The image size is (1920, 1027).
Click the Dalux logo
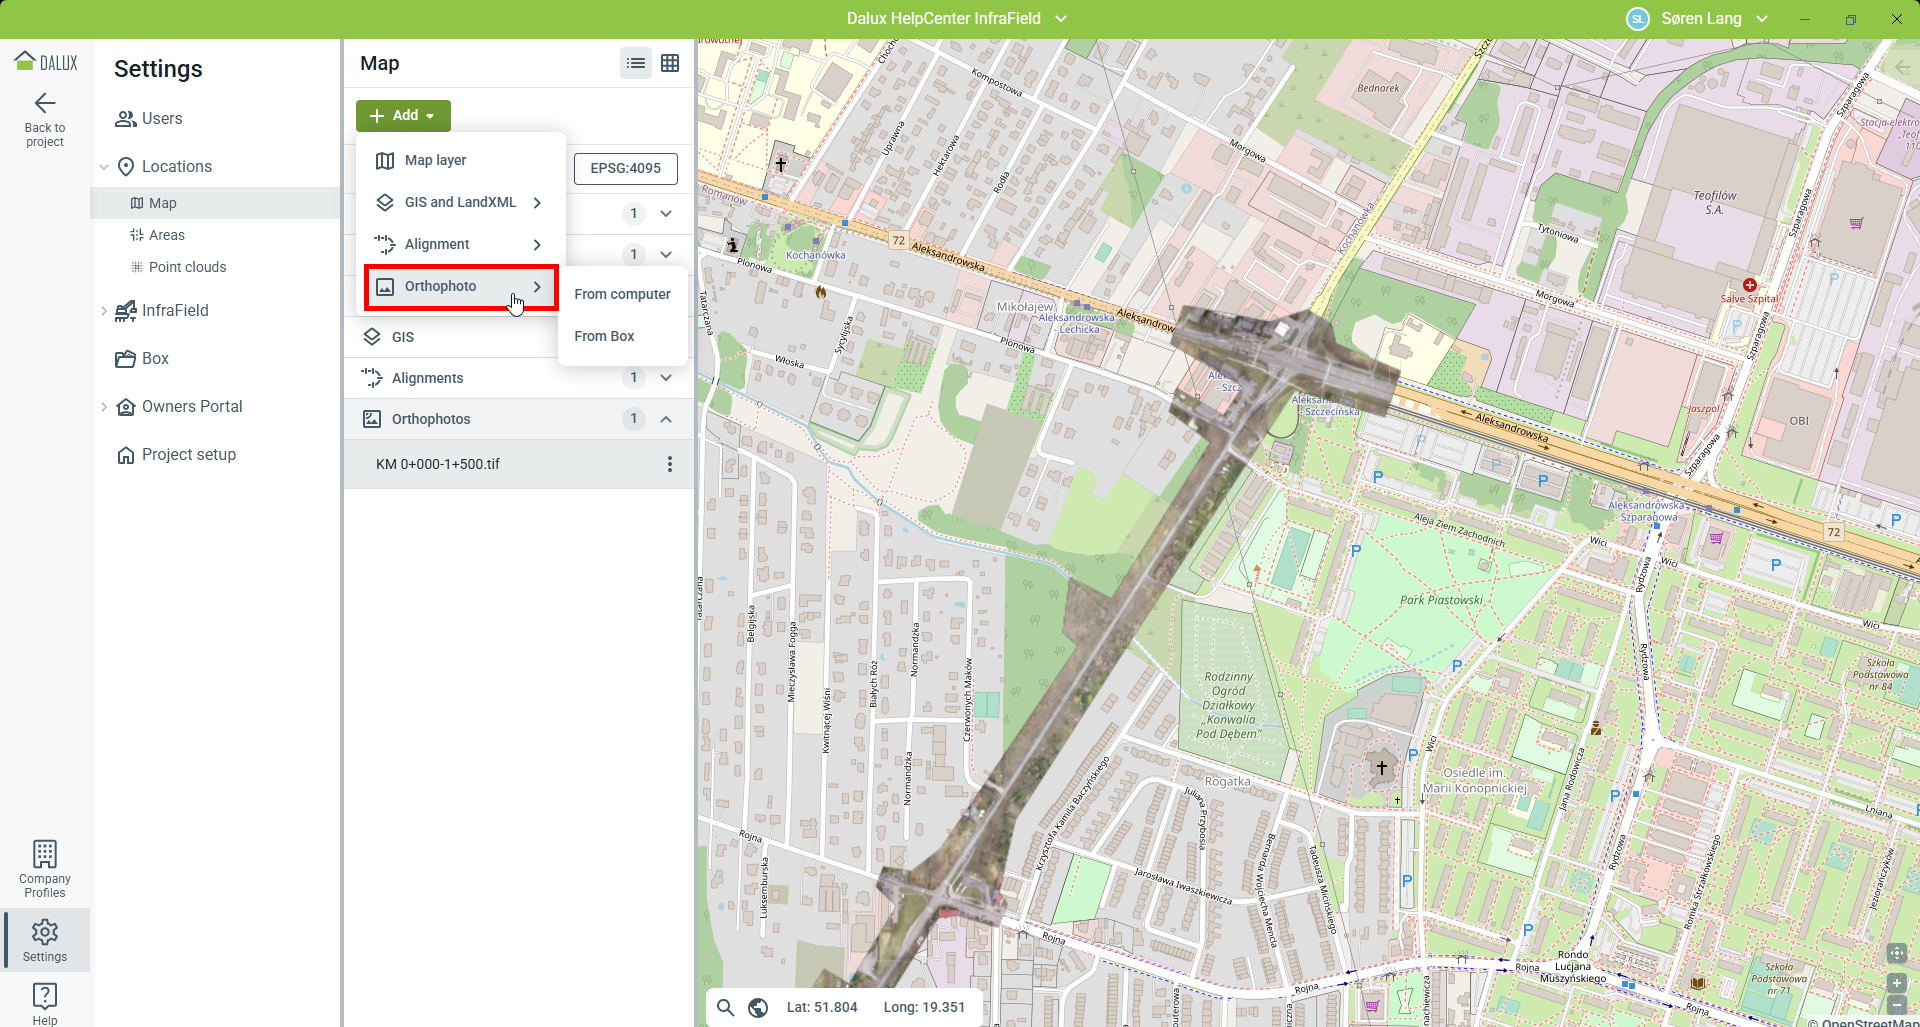45,62
